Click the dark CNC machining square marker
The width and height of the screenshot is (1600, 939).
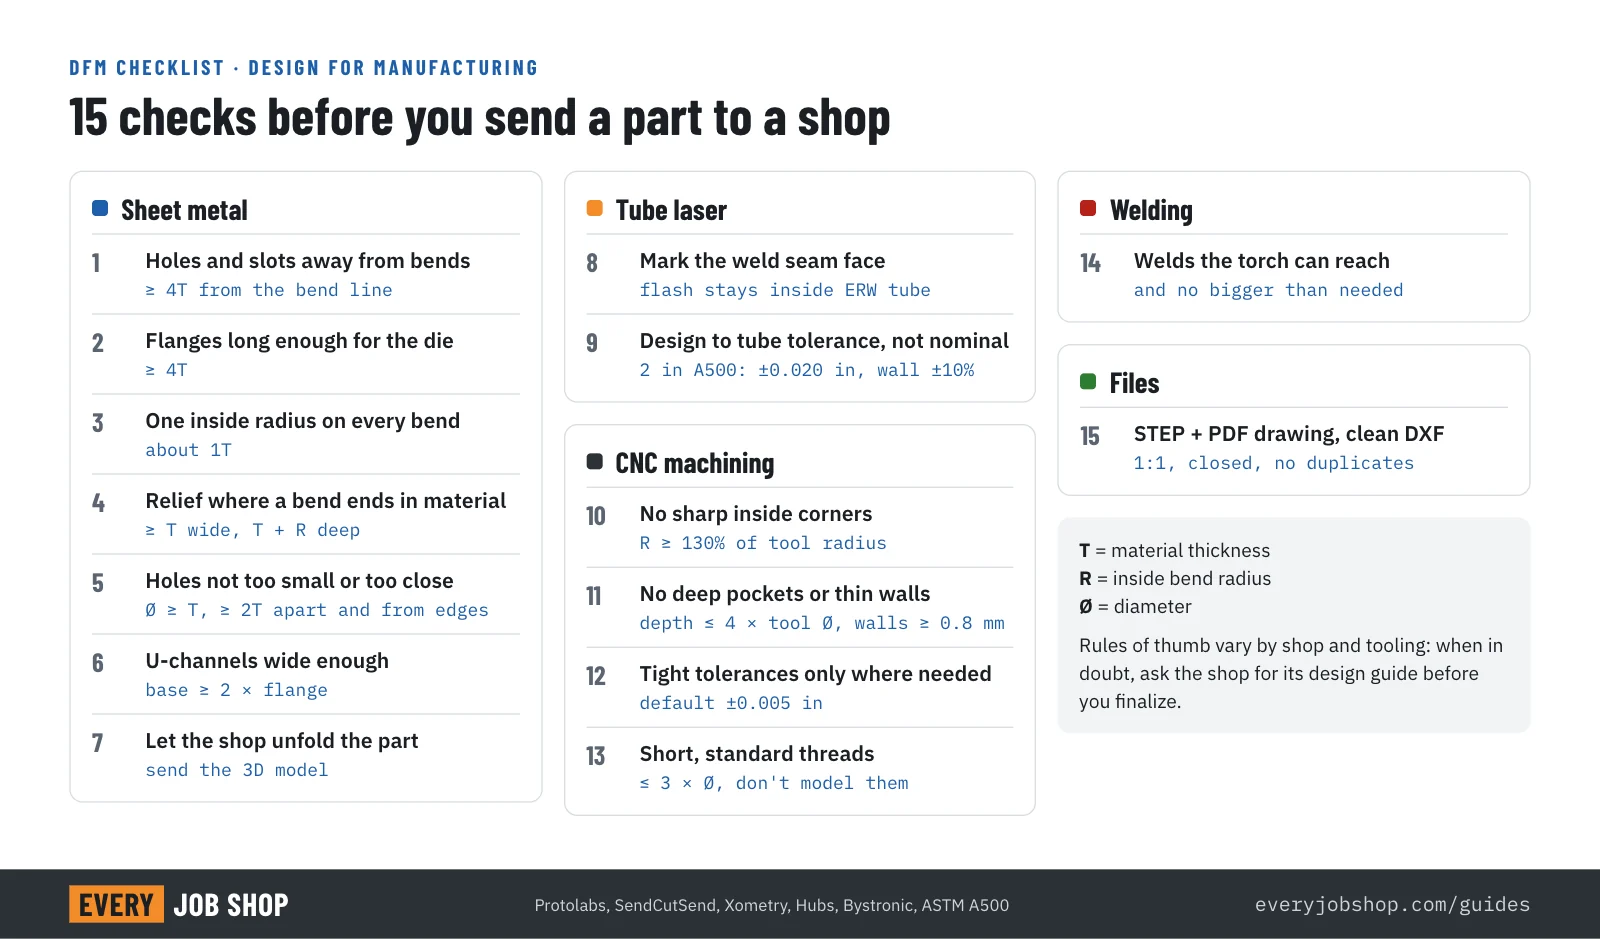[x=594, y=461]
